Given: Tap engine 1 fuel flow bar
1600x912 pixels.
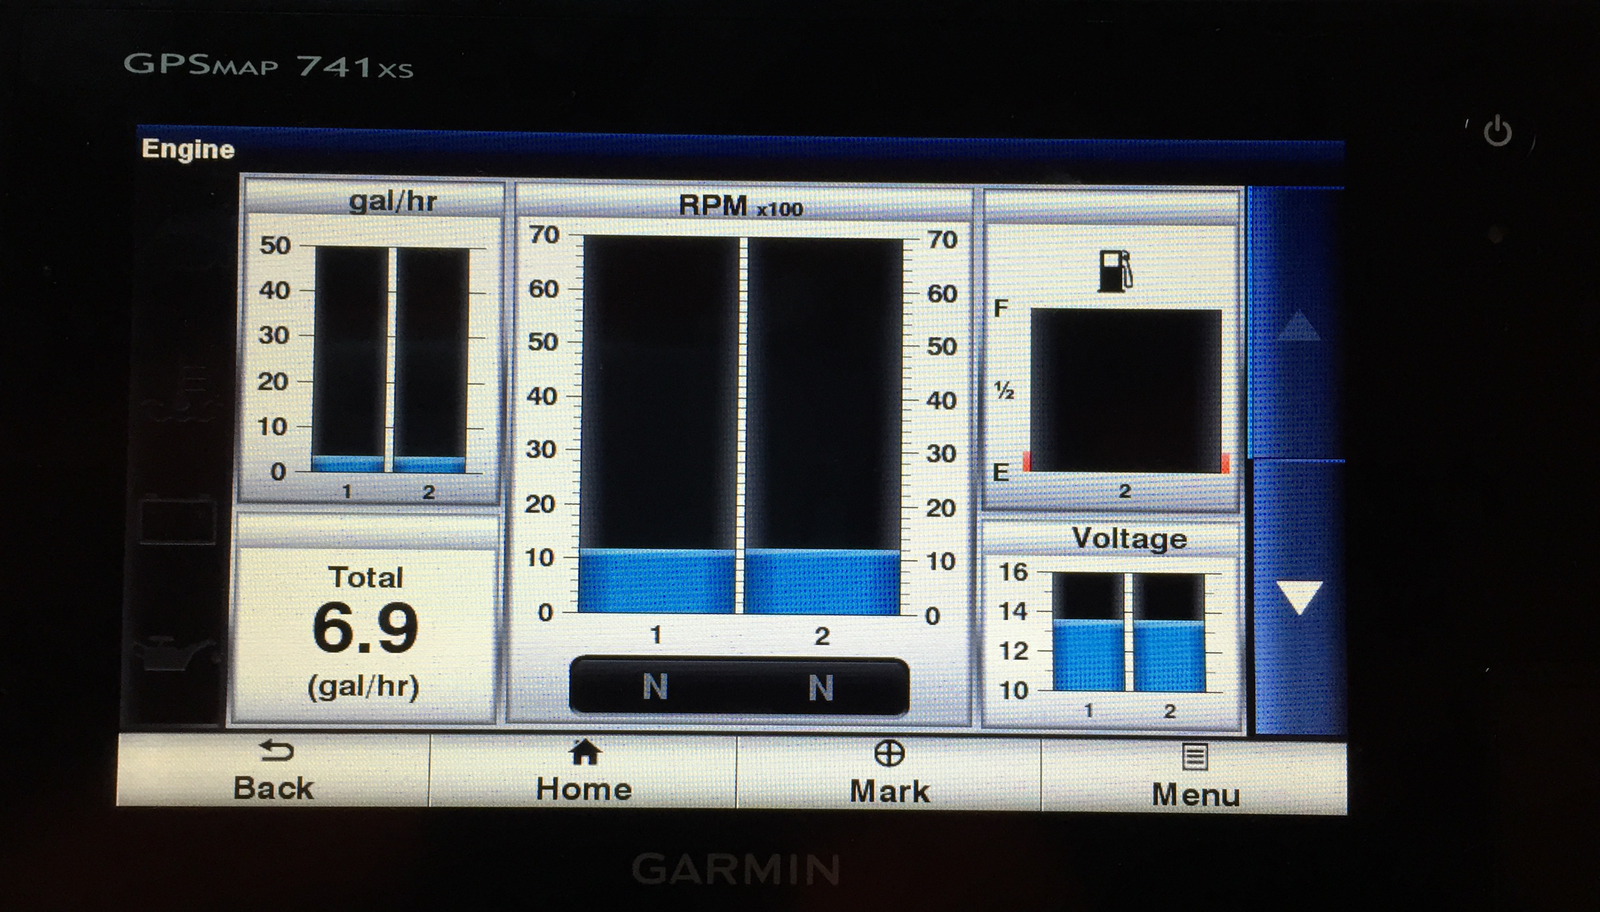Looking at the screenshot, I should (349, 359).
